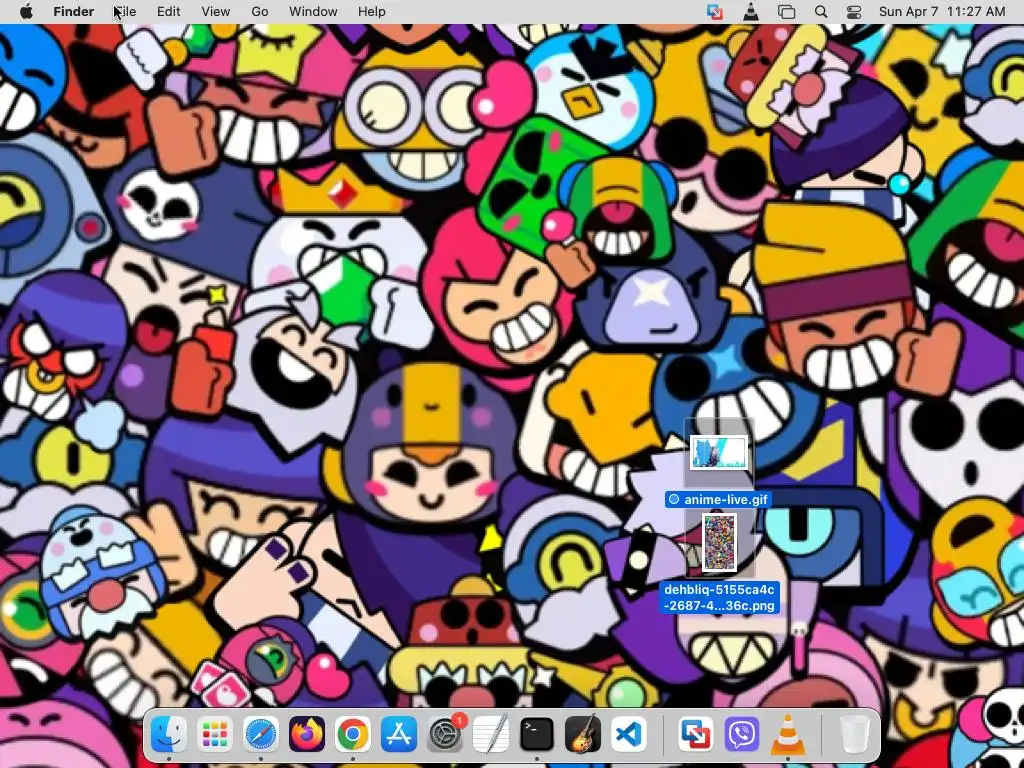Select the dehbliq png file thumbnail
This screenshot has height=768, width=1024.
719,542
